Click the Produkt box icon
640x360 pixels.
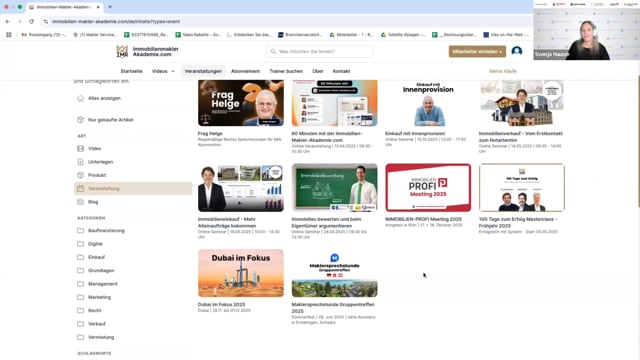point(80,175)
